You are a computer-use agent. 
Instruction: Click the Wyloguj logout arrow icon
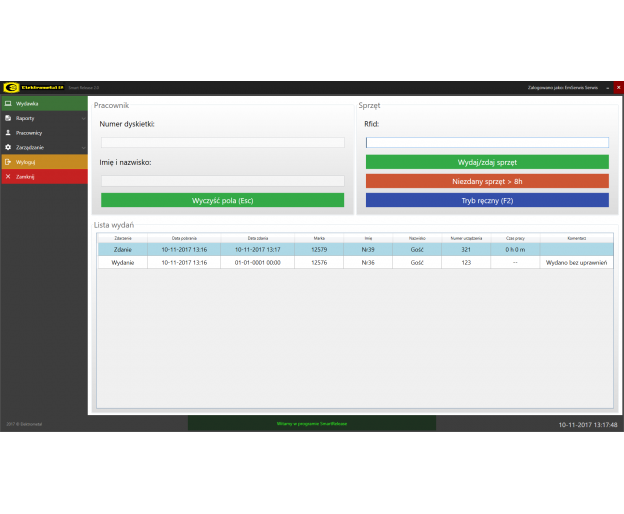click(x=8, y=162)
